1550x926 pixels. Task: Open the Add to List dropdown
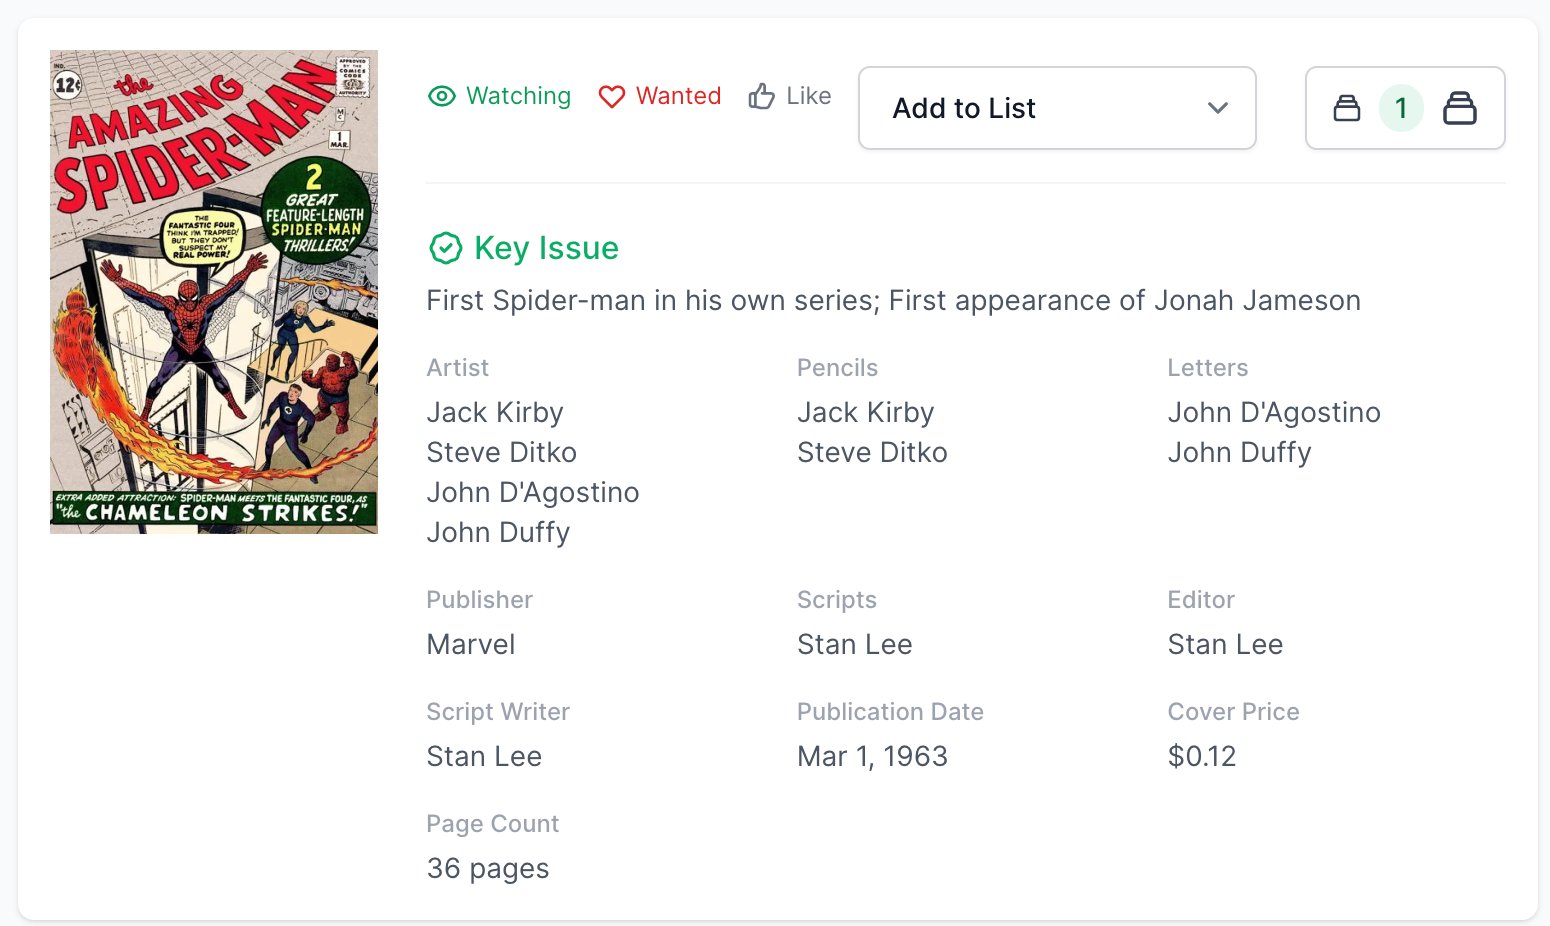(1056, 108)
